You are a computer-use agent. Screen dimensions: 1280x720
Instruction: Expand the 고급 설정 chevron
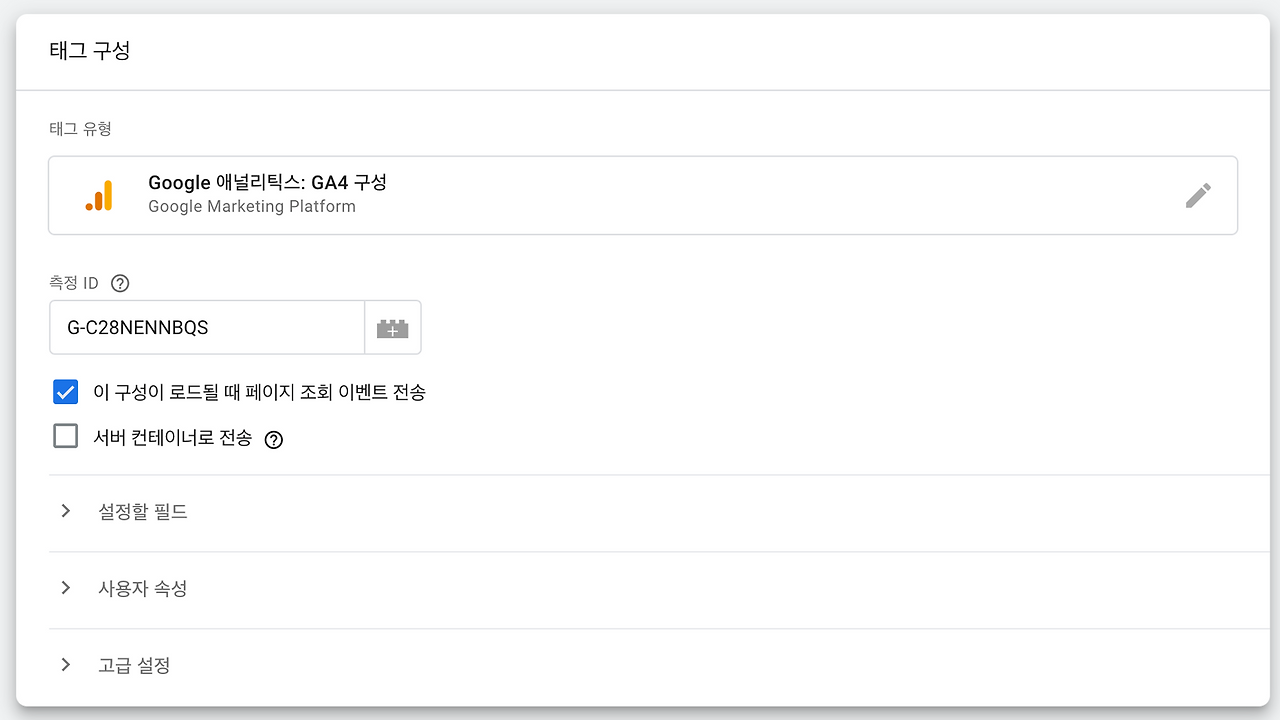click(66, 665)
